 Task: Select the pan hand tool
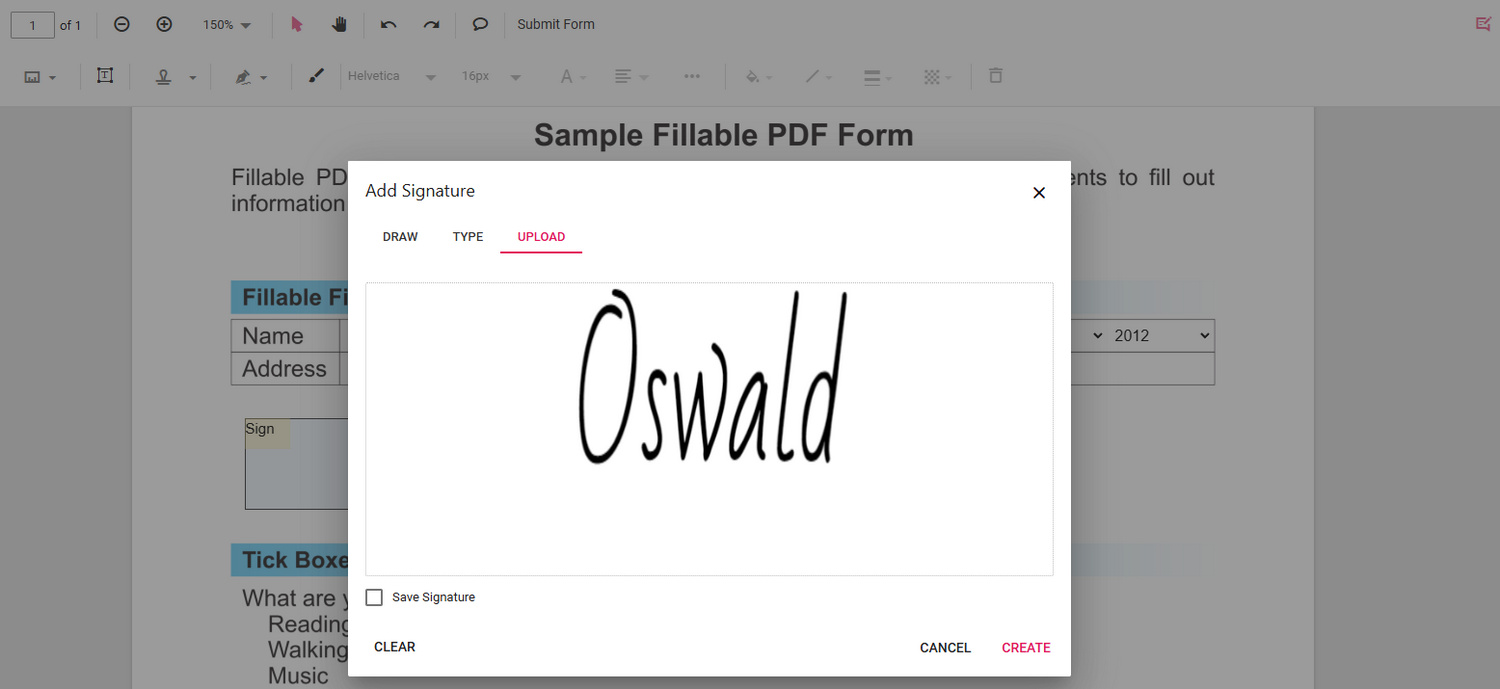(x=339, y=24)
